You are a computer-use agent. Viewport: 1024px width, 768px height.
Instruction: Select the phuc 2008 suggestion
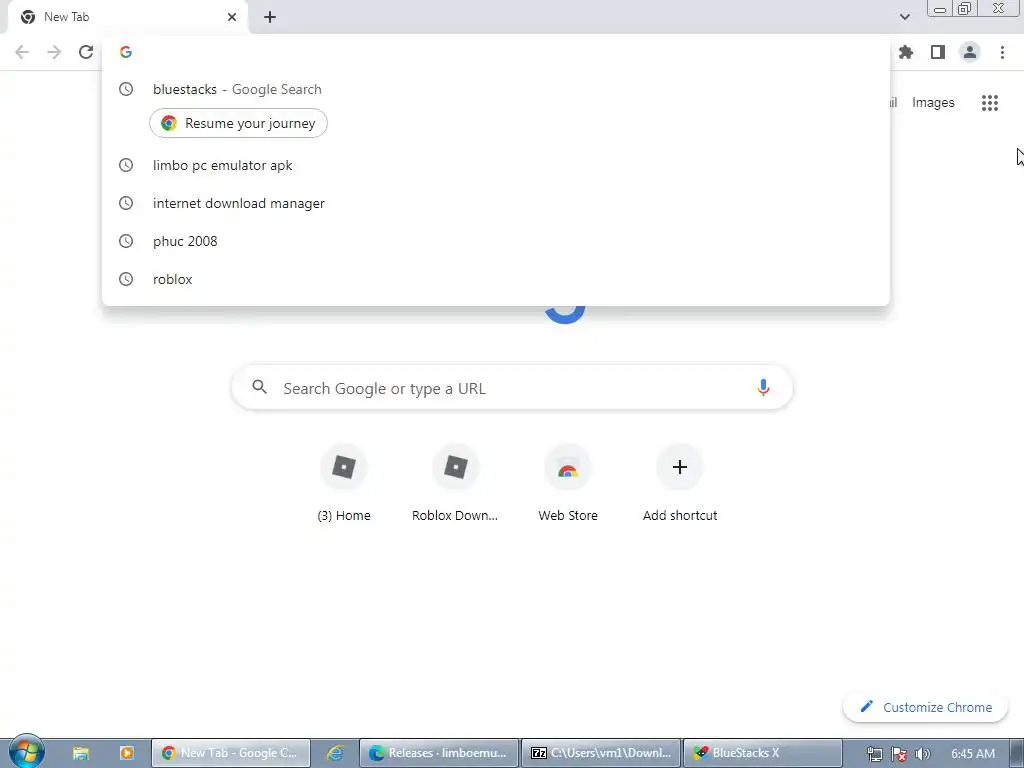tap(496, 241)
